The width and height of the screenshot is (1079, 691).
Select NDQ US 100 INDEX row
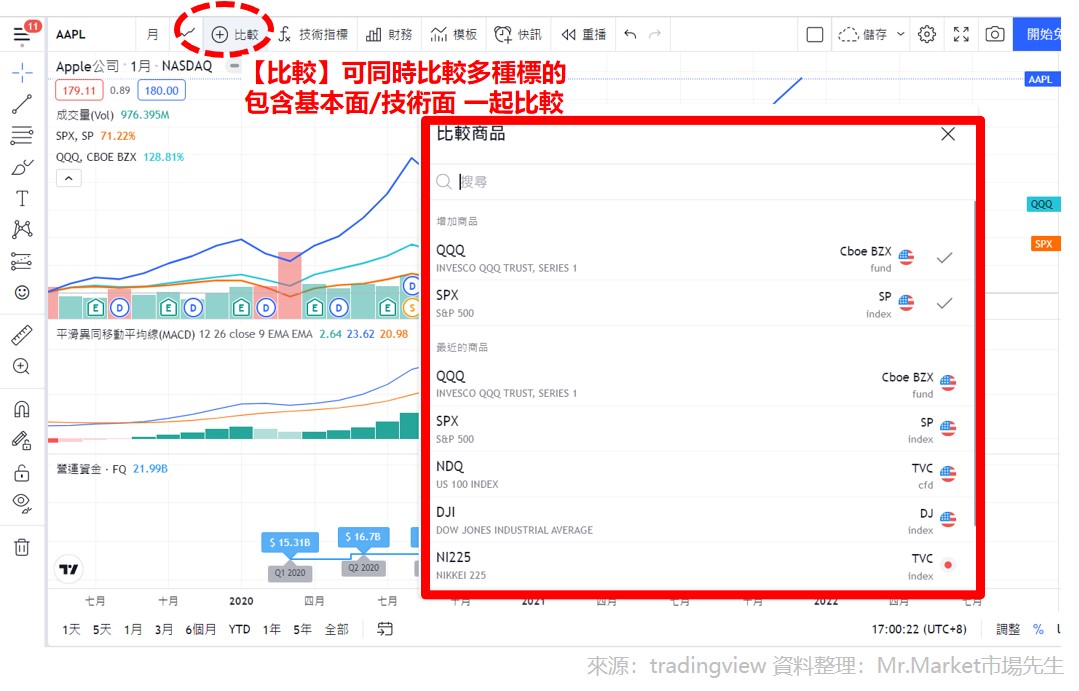702,475
